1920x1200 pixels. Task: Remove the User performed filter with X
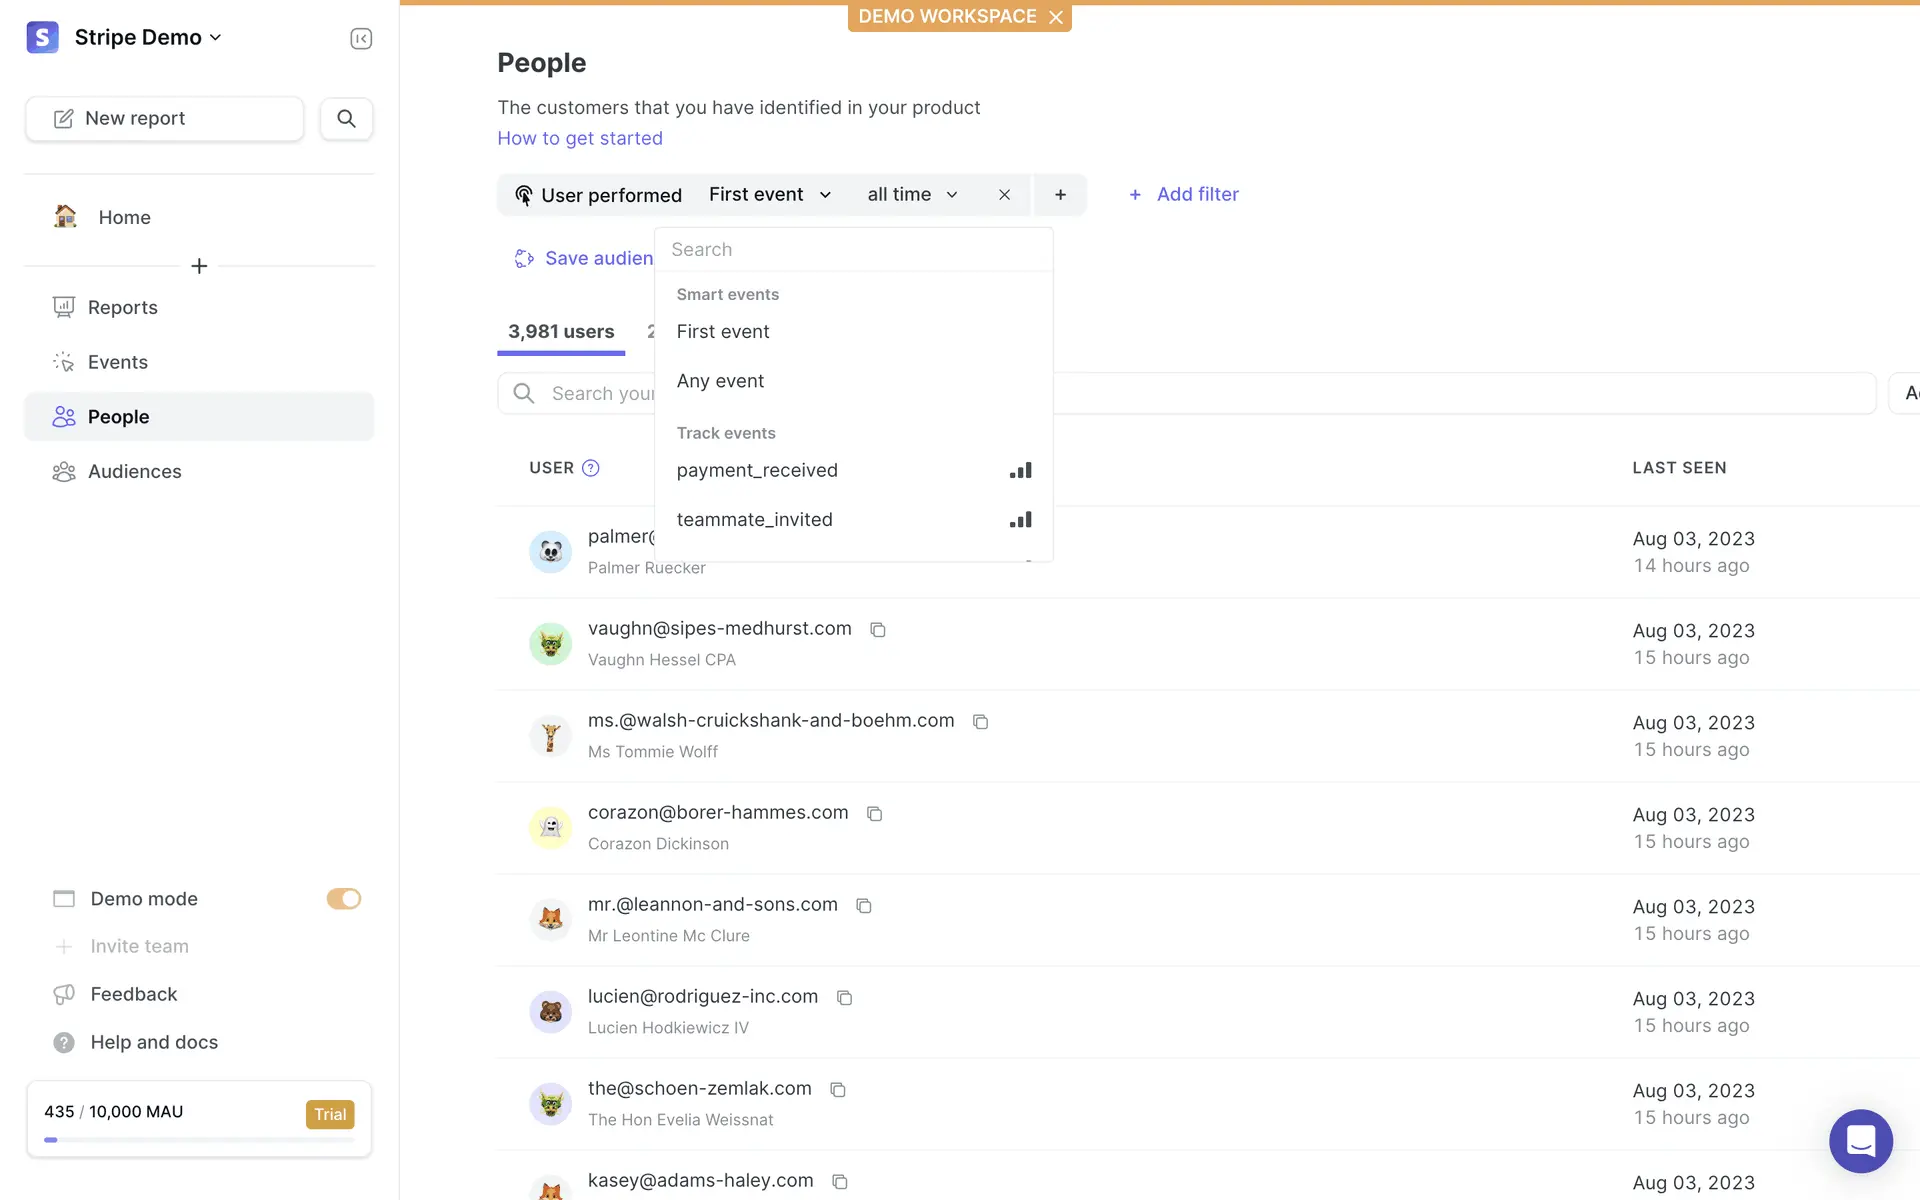click(x=1004, y=195)
